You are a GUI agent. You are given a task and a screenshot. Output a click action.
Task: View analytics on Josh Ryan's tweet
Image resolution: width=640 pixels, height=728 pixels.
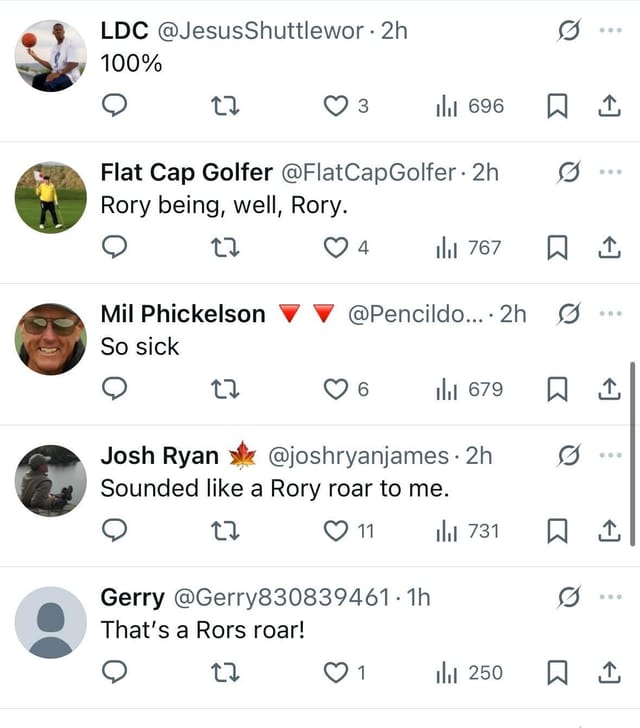[x=468, y=532]
